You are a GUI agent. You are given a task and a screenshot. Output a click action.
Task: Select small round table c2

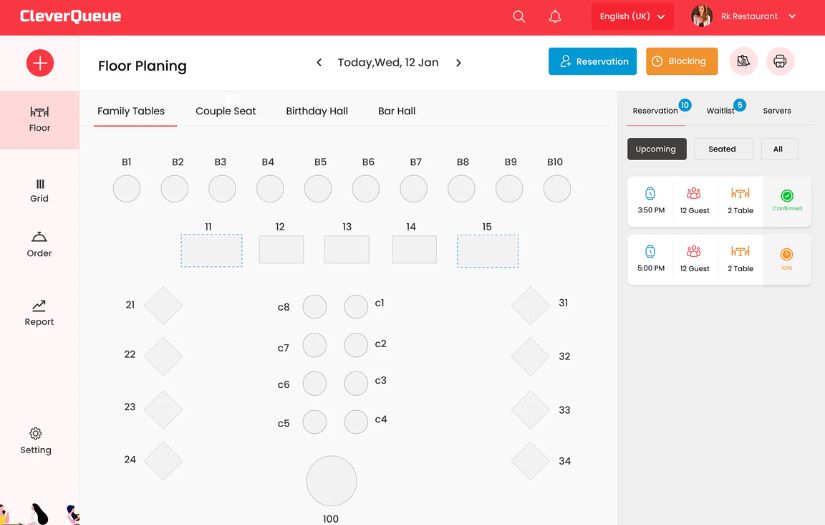tap(356, 345)
